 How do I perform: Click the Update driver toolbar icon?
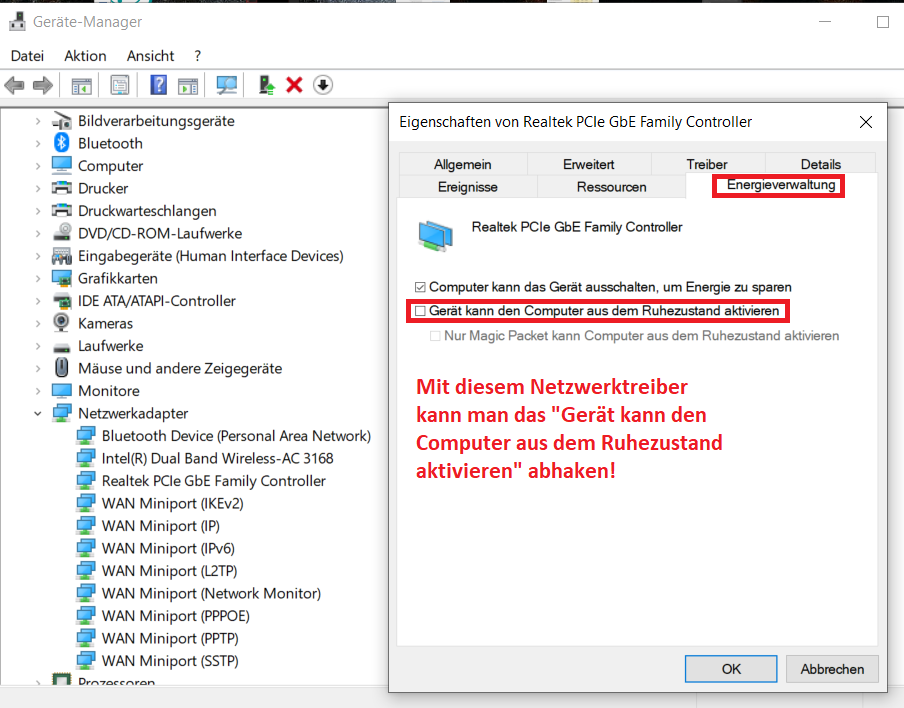[x=266, y=85]
